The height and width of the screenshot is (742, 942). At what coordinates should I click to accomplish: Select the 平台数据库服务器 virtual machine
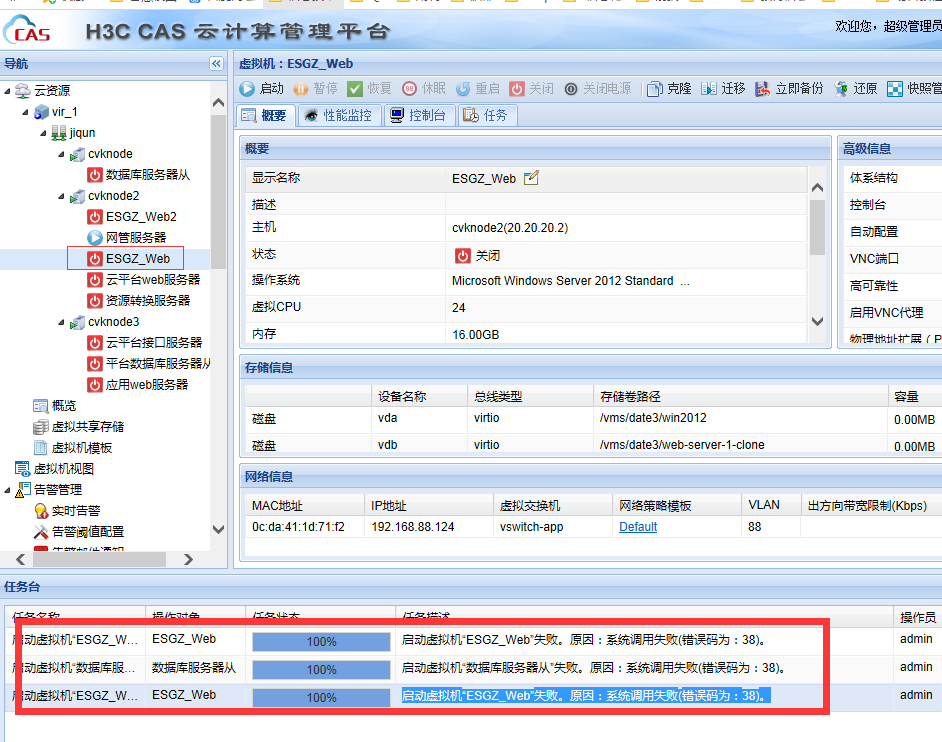[x=148, y=364]
